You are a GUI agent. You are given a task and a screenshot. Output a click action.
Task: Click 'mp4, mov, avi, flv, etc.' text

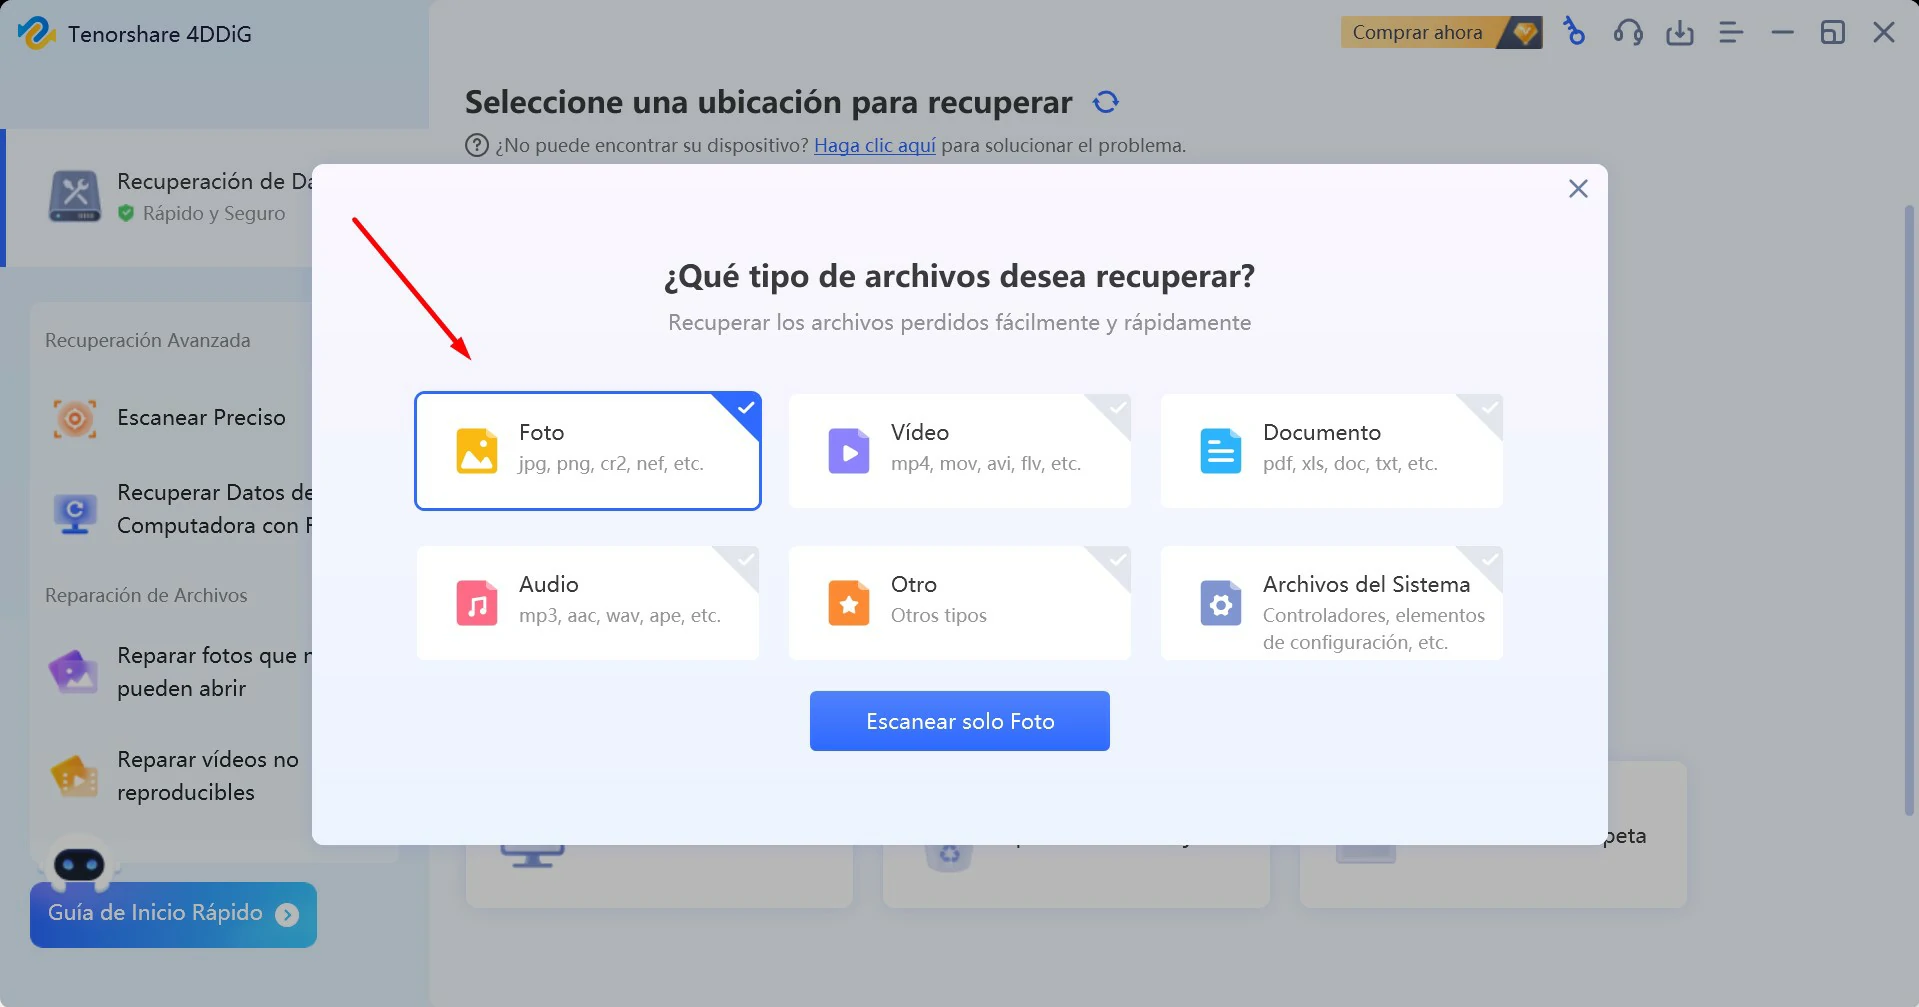coord(986,464)
